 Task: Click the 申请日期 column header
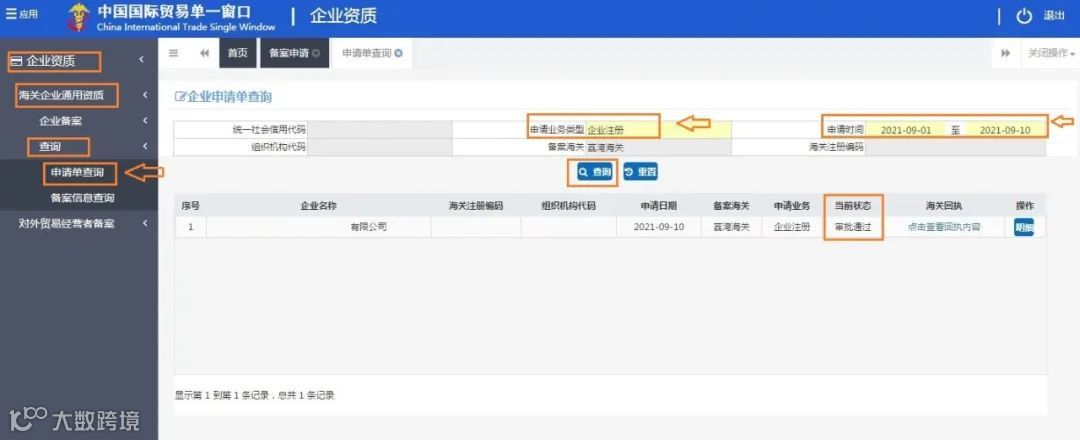tap(658, 206)
